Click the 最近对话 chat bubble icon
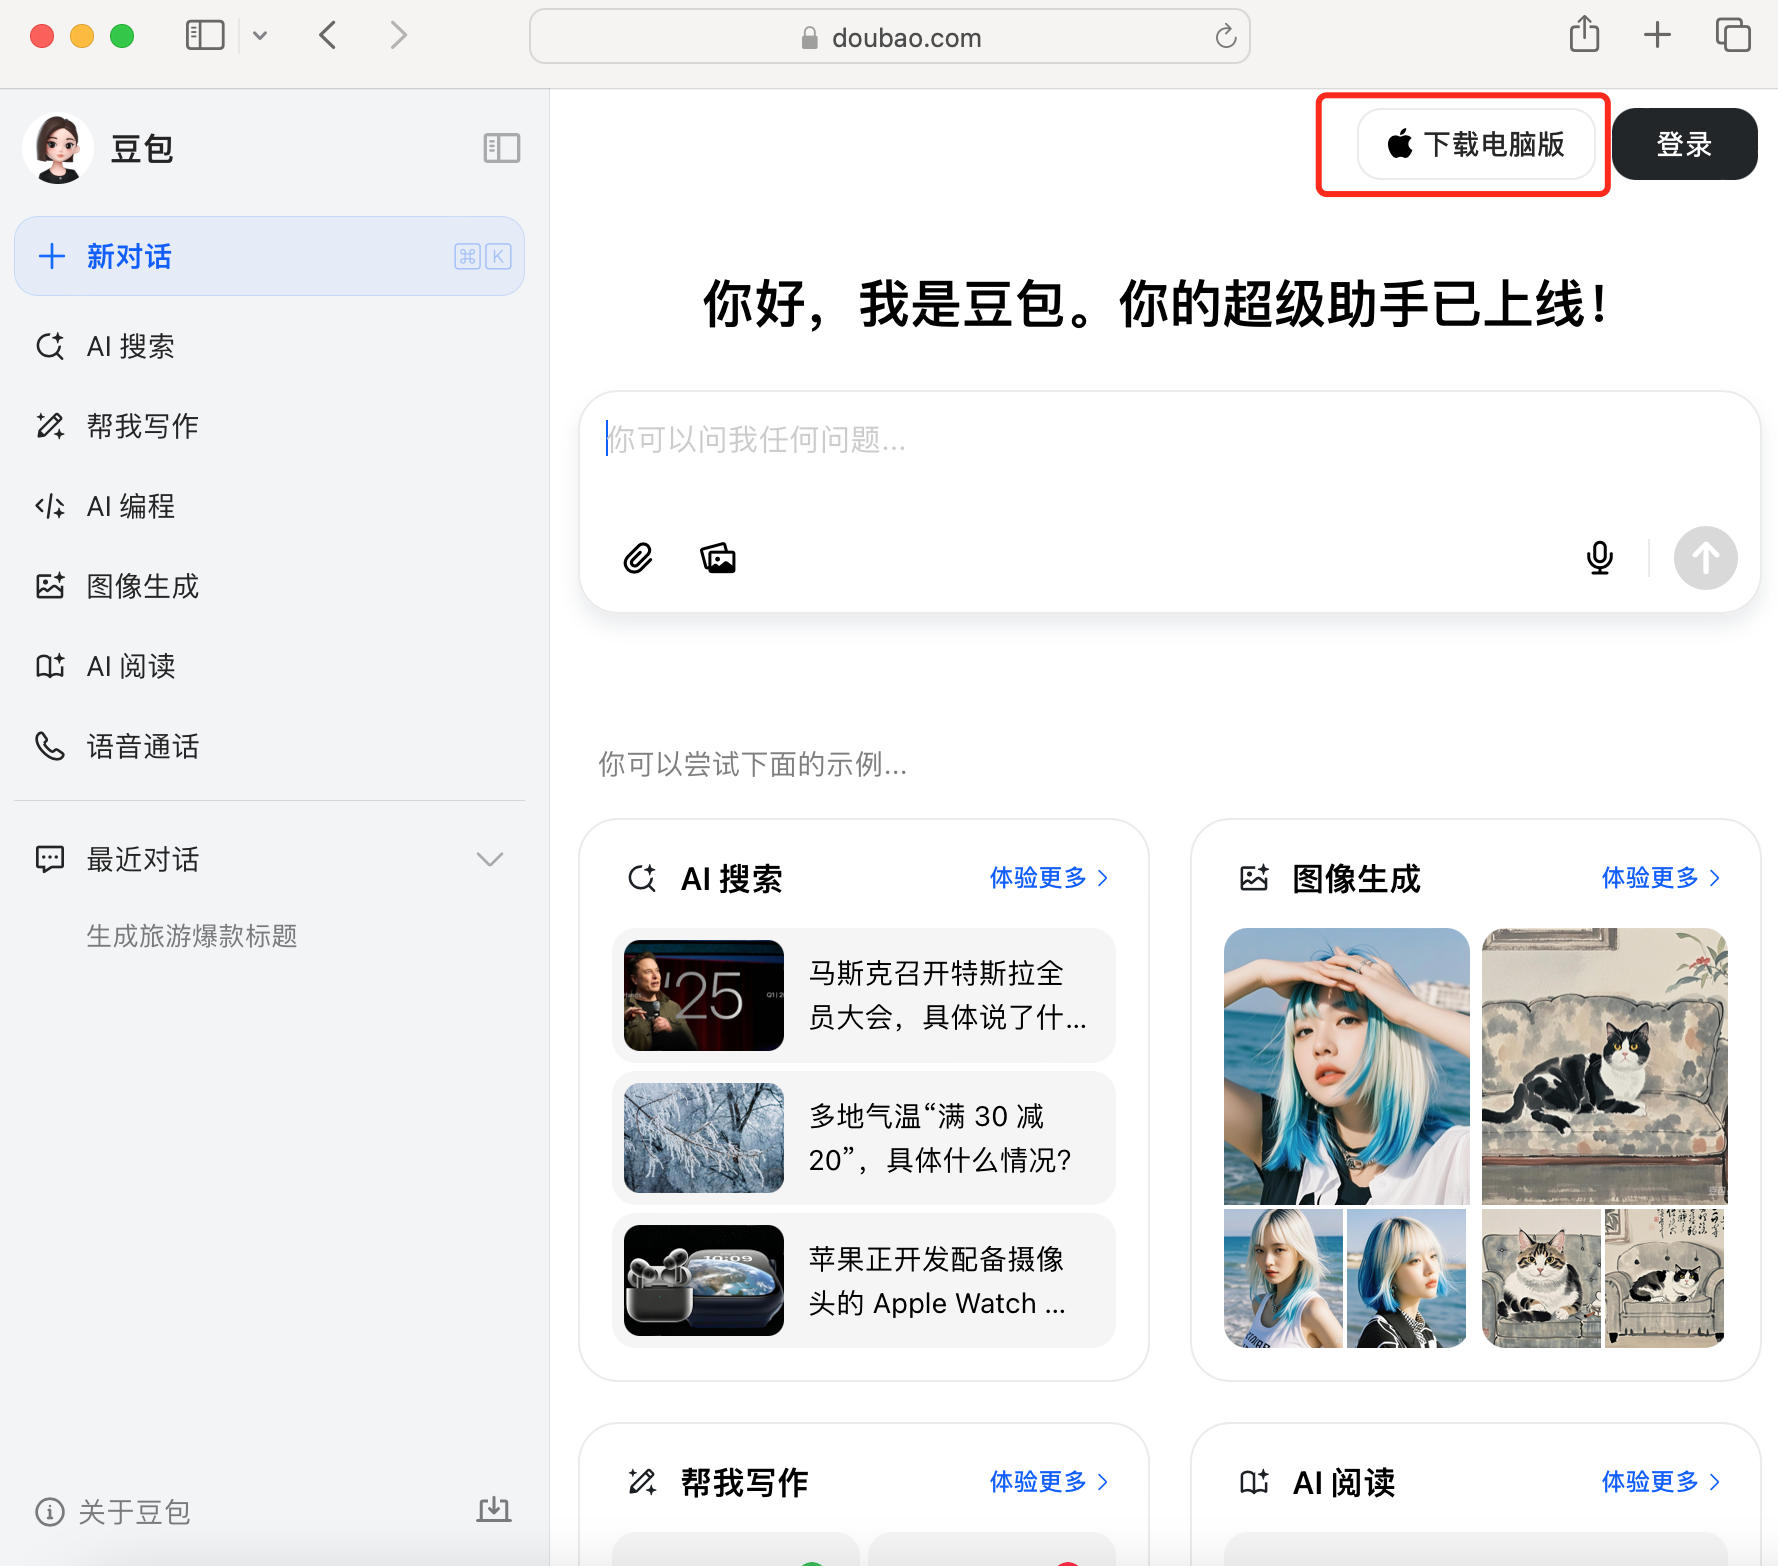Screen dimensions: 1778x1566 click(50, 859)
